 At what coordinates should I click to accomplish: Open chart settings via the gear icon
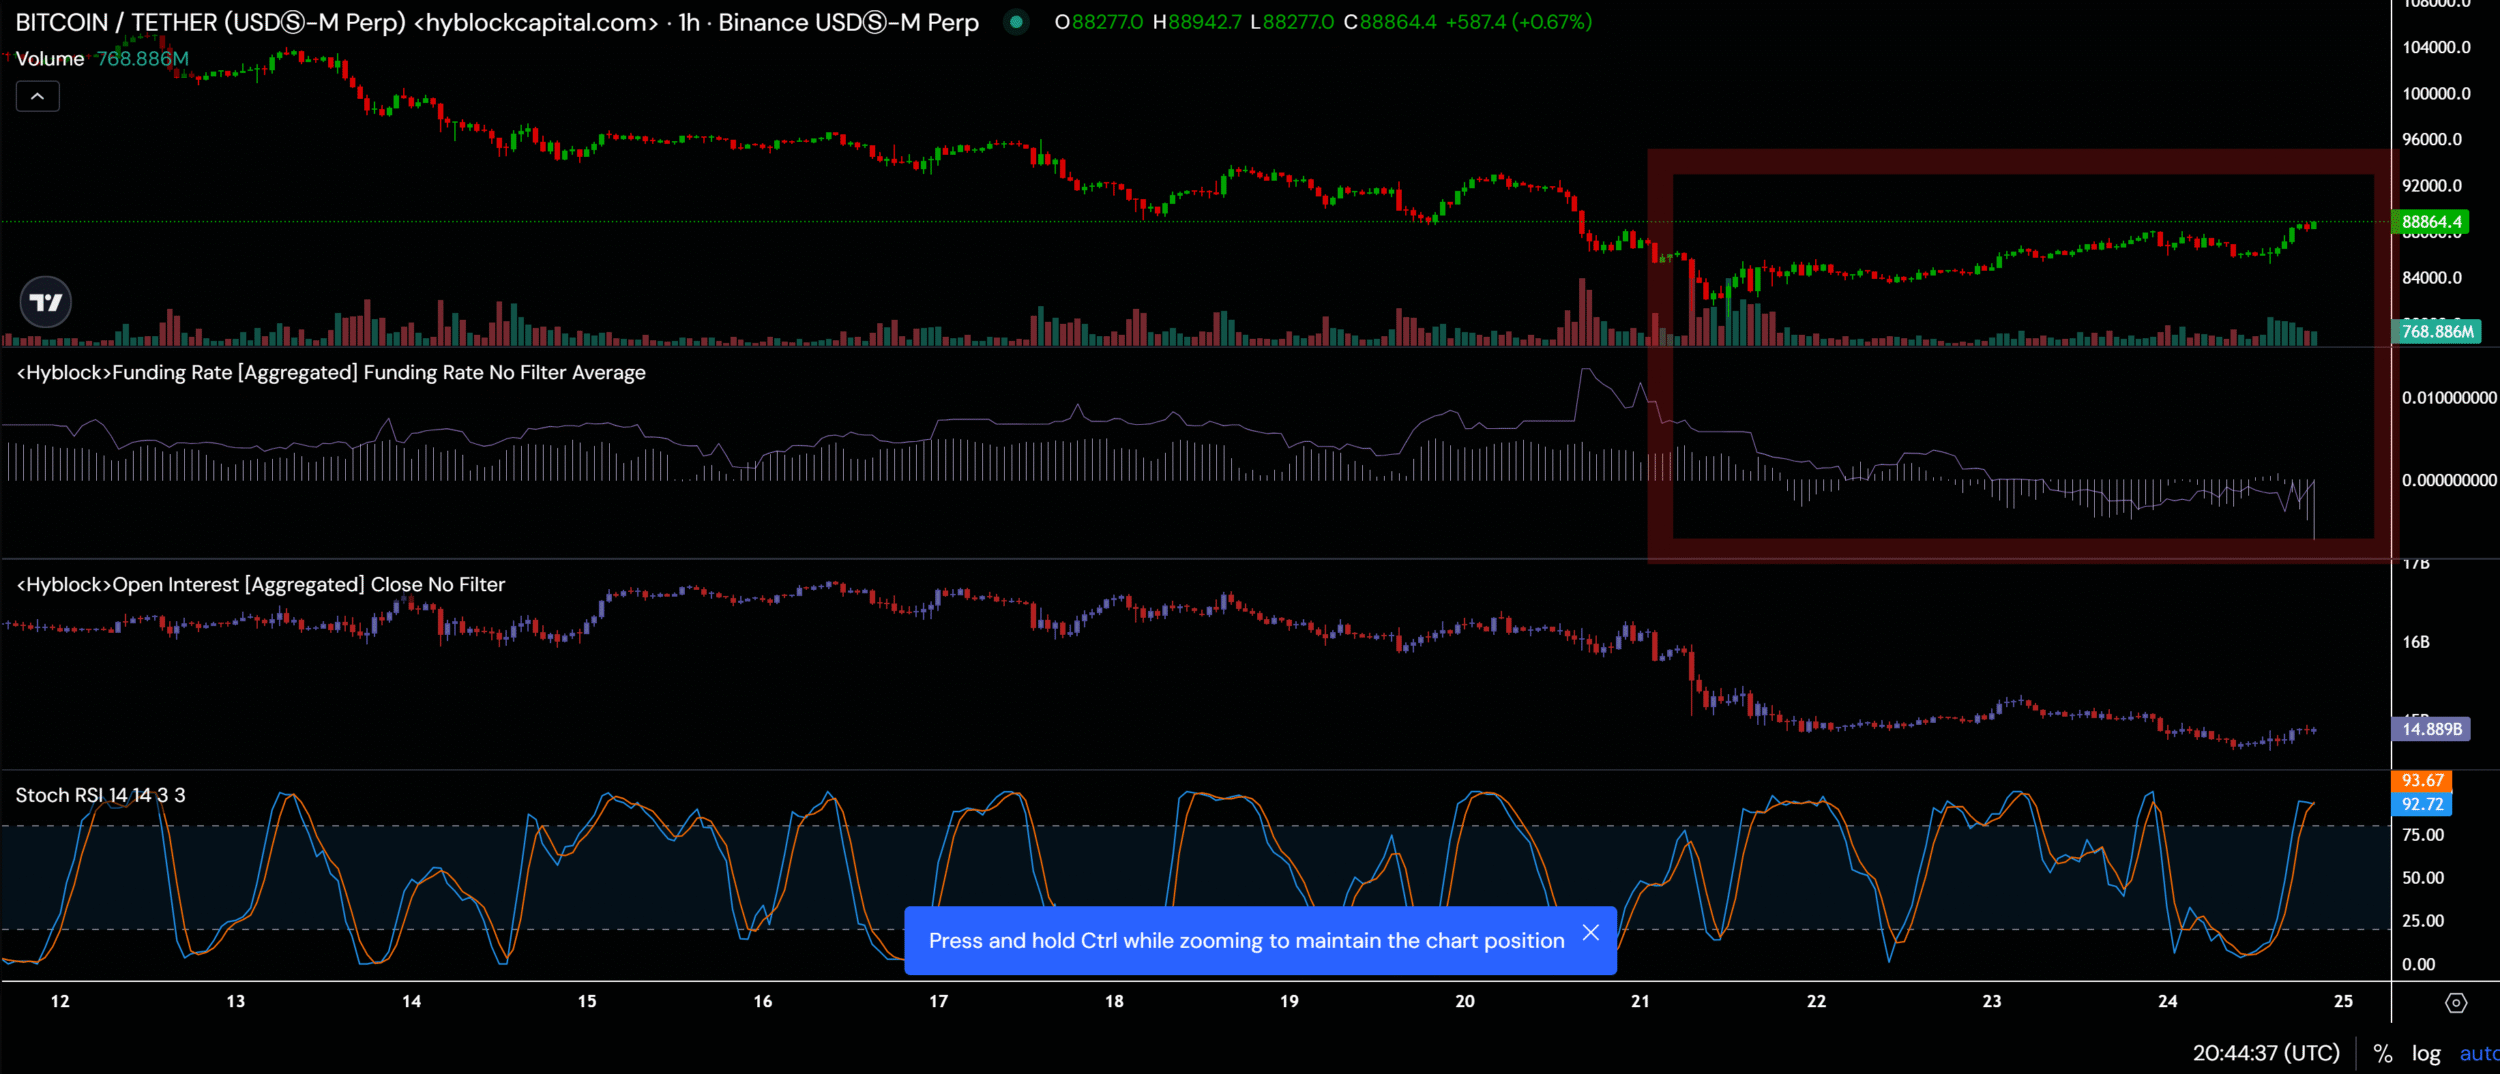tap(2456, 1002)
